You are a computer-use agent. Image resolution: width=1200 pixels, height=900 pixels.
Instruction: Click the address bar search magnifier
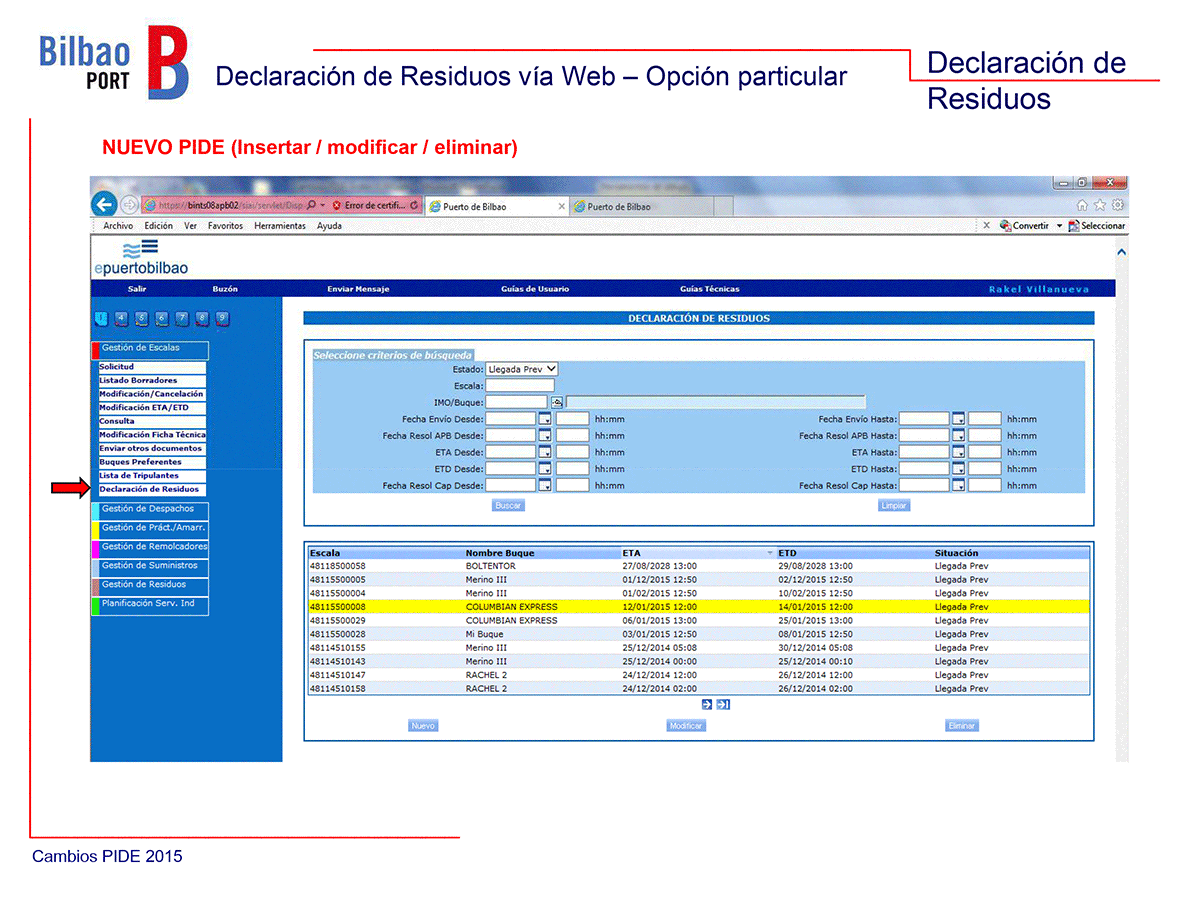coord(312,205)
